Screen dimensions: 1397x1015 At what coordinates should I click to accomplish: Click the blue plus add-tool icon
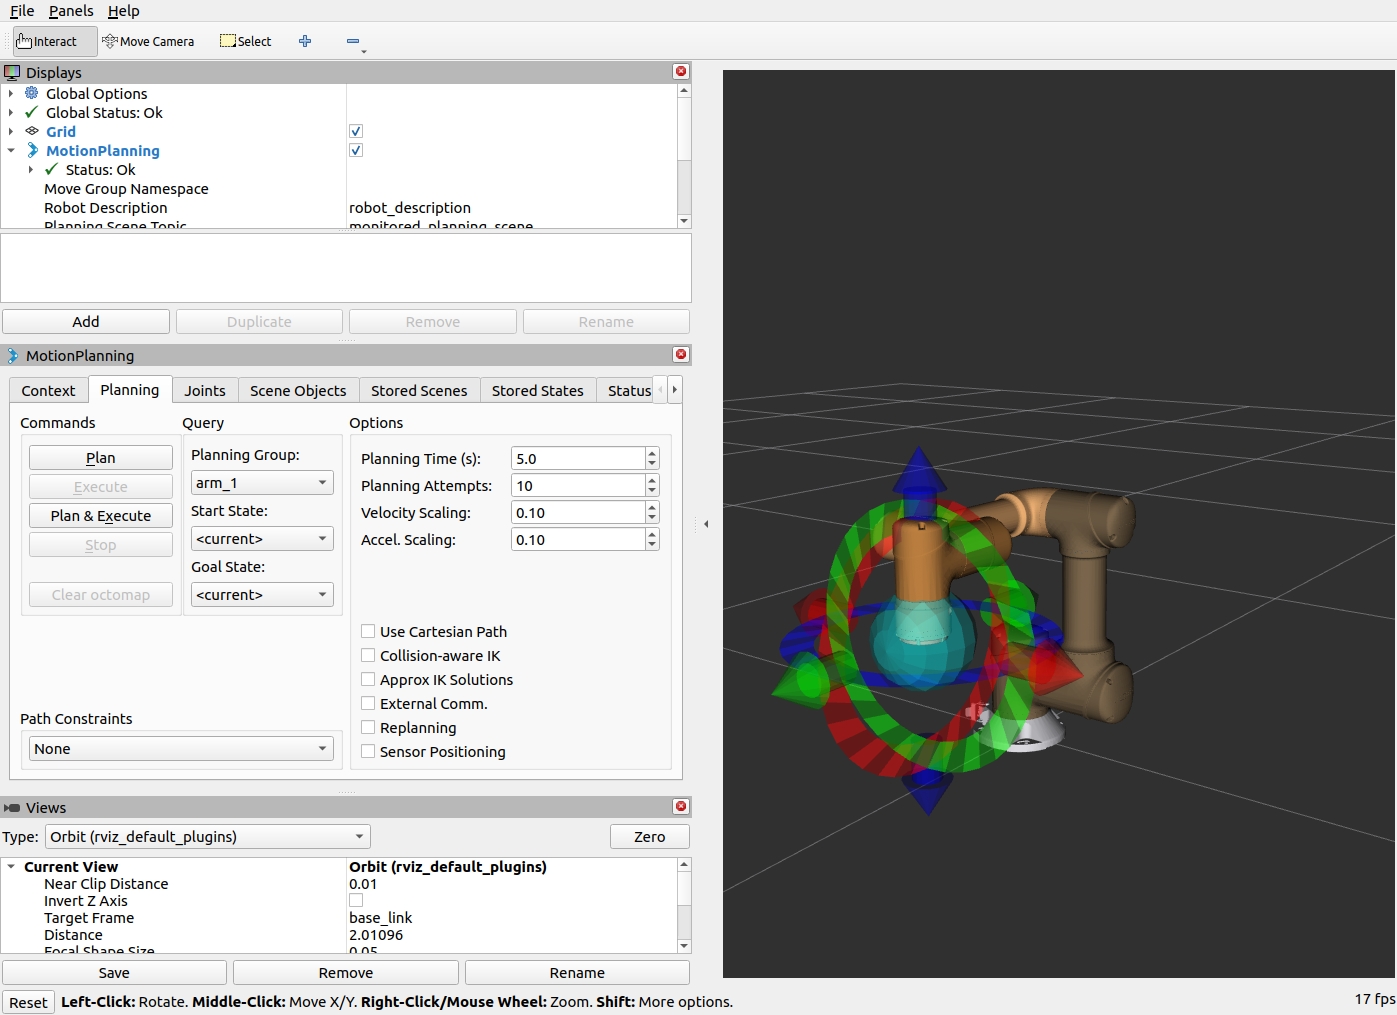coord(305,41)
